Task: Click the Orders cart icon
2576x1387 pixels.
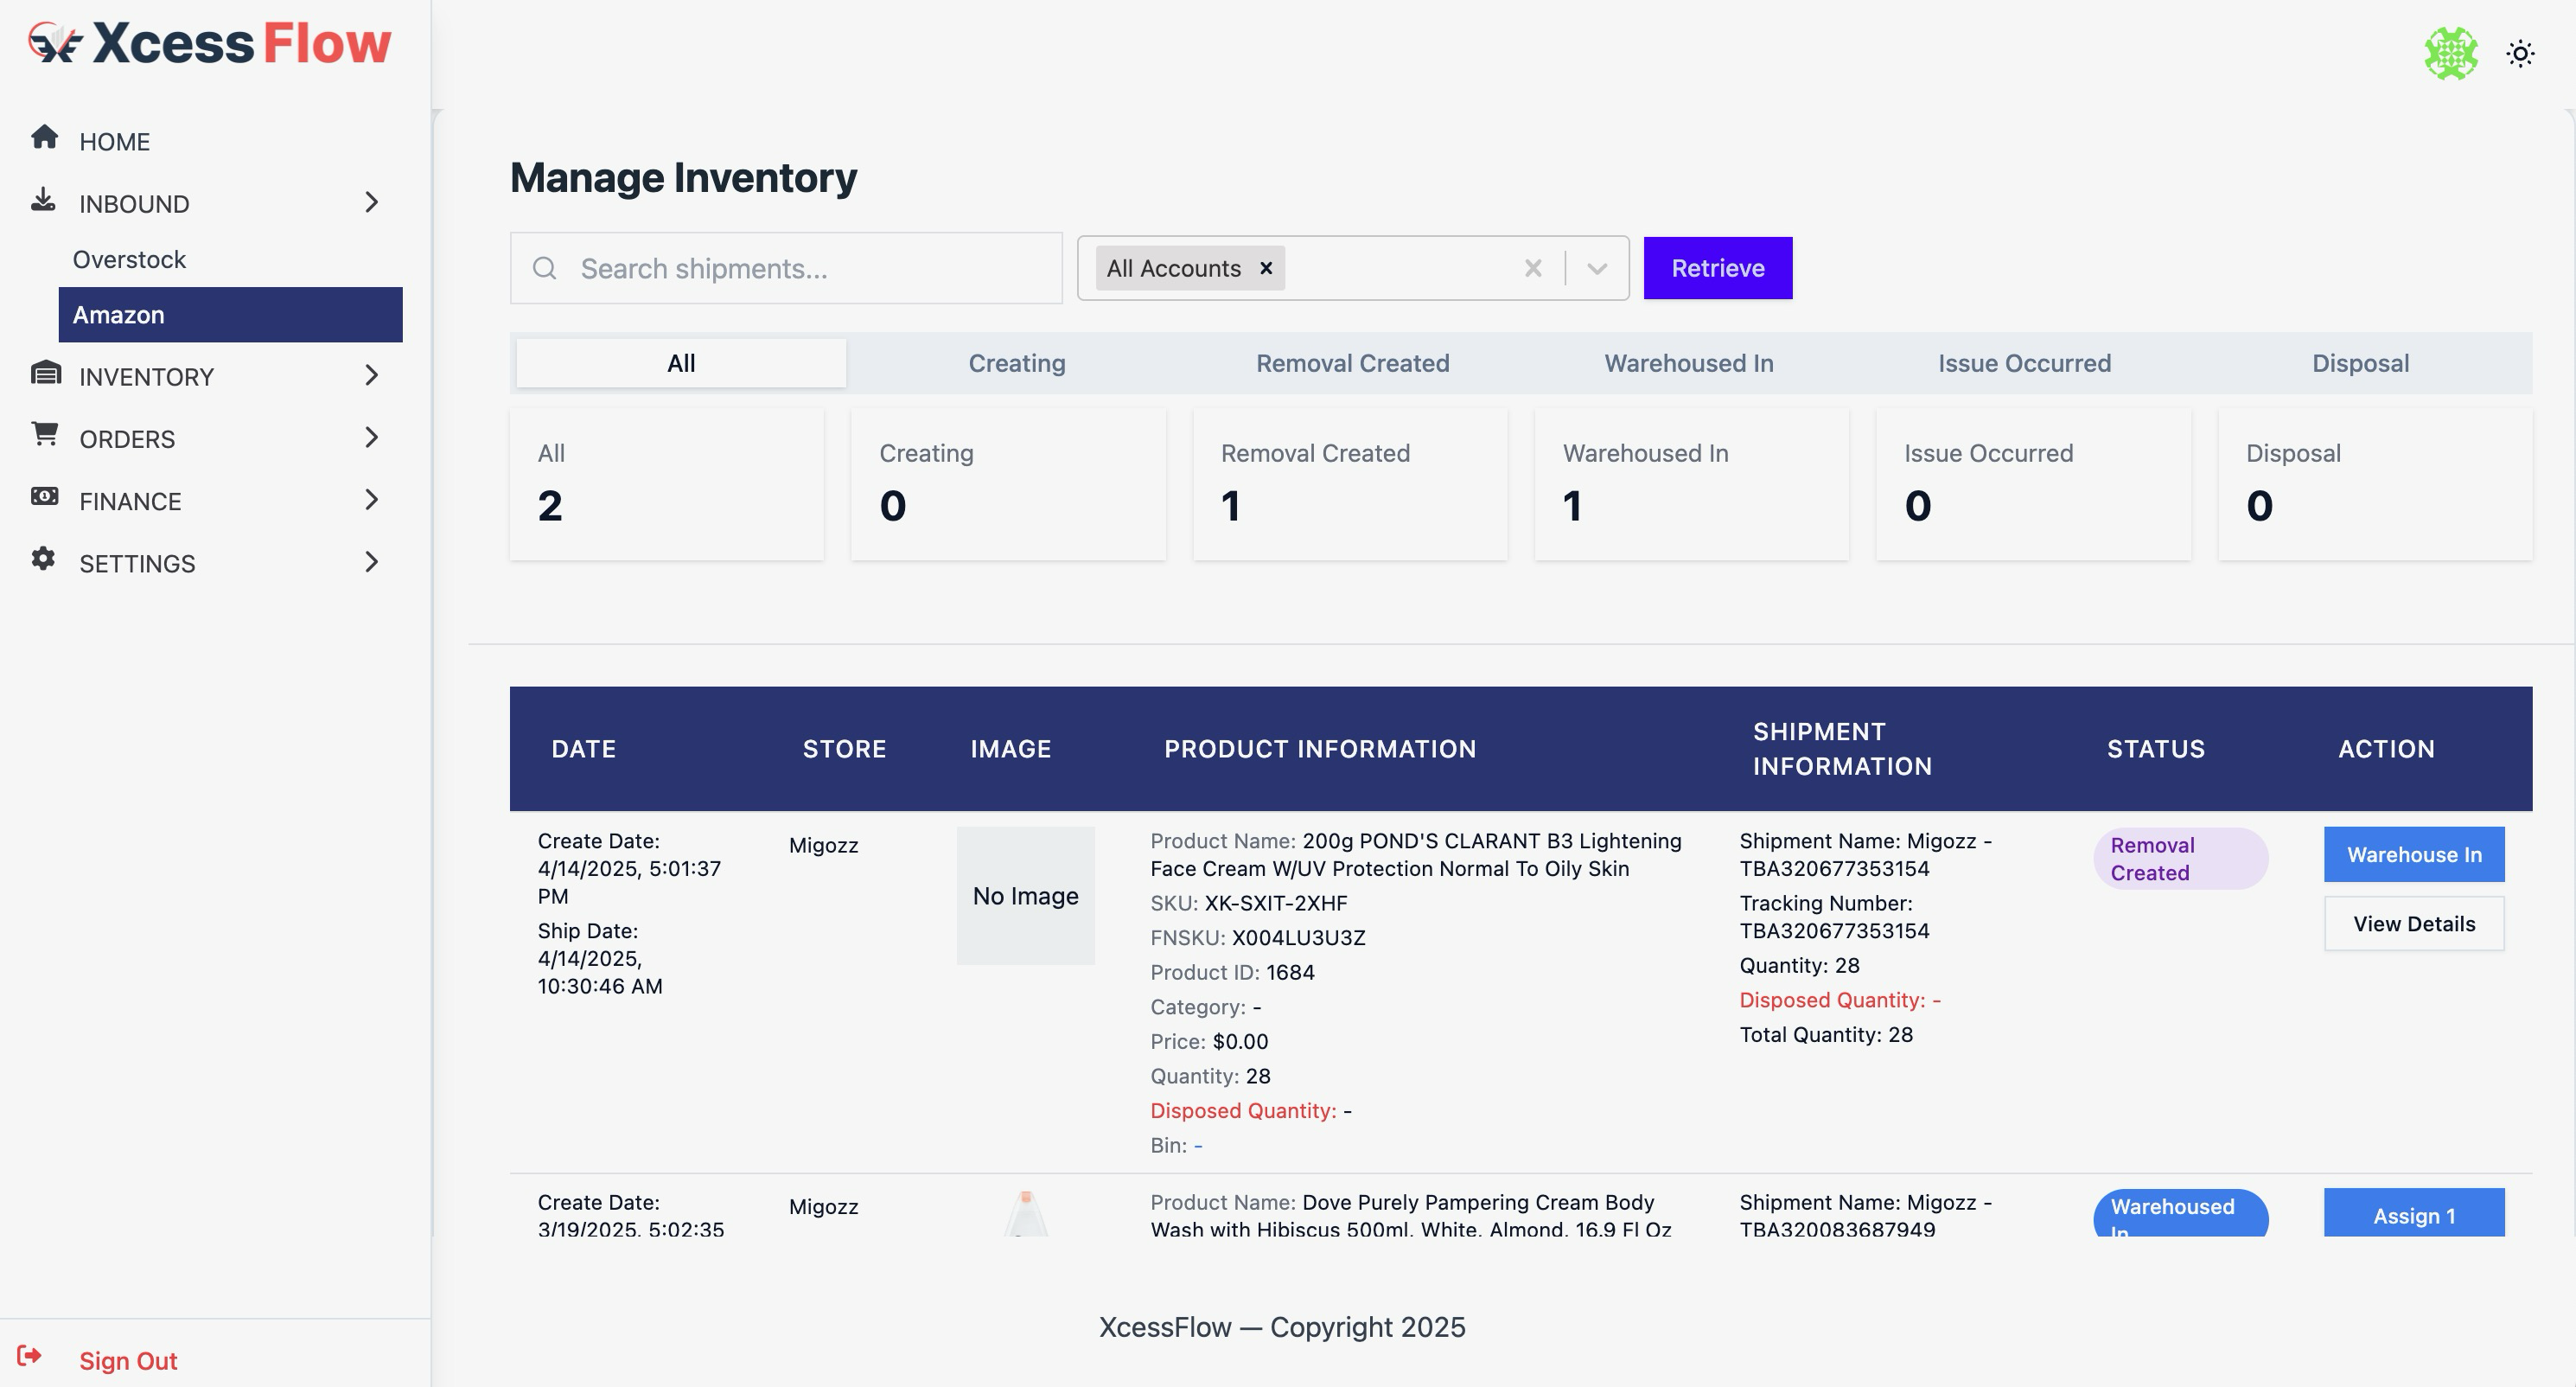Action: 45,434
